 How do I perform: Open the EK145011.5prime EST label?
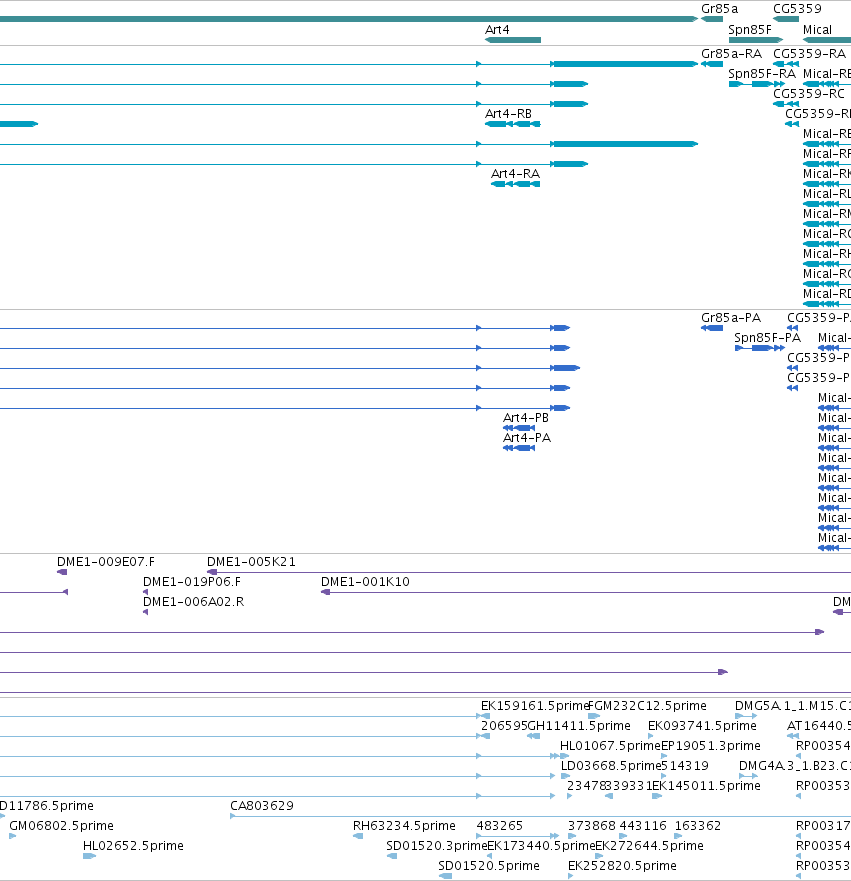706,786
